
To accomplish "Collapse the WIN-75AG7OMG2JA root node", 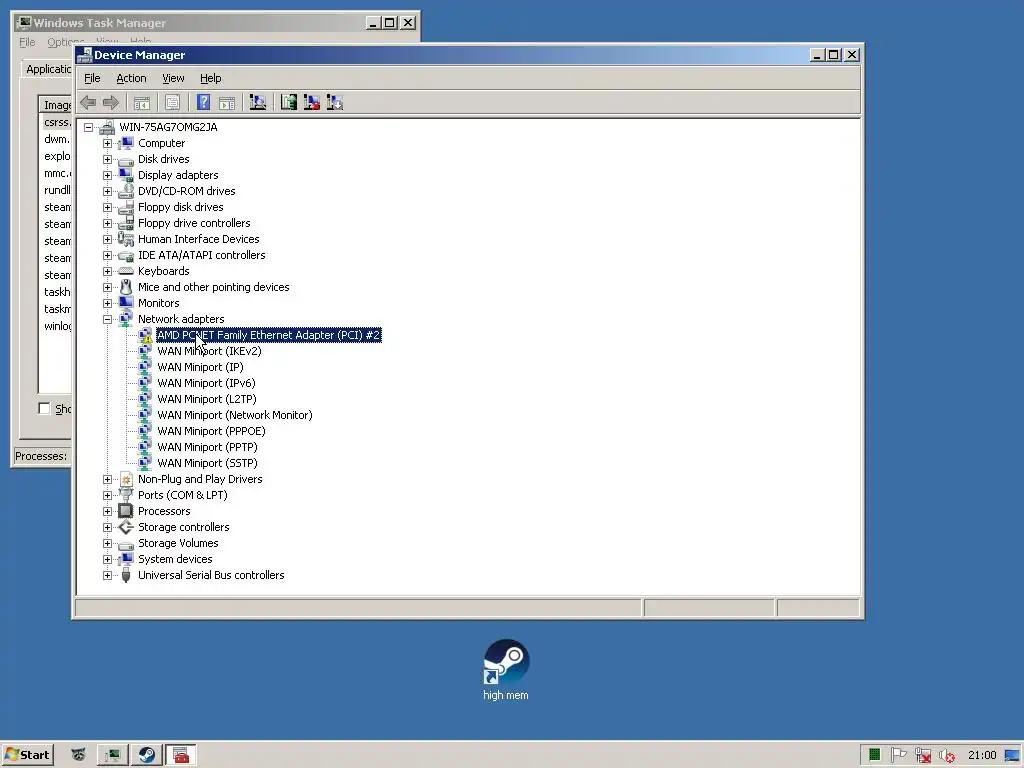I will (89, 127).
